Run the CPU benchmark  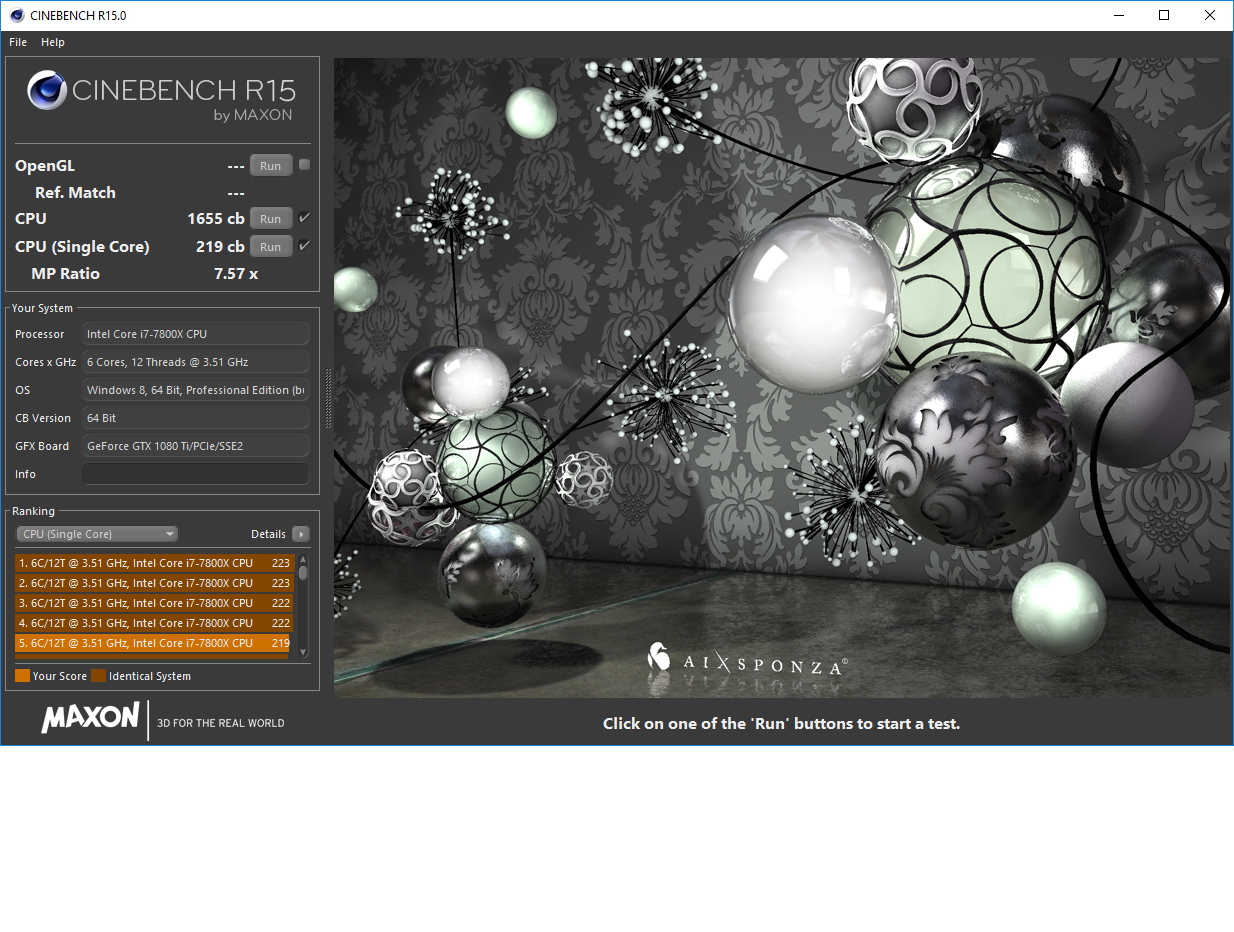click(x=271, y=219)
